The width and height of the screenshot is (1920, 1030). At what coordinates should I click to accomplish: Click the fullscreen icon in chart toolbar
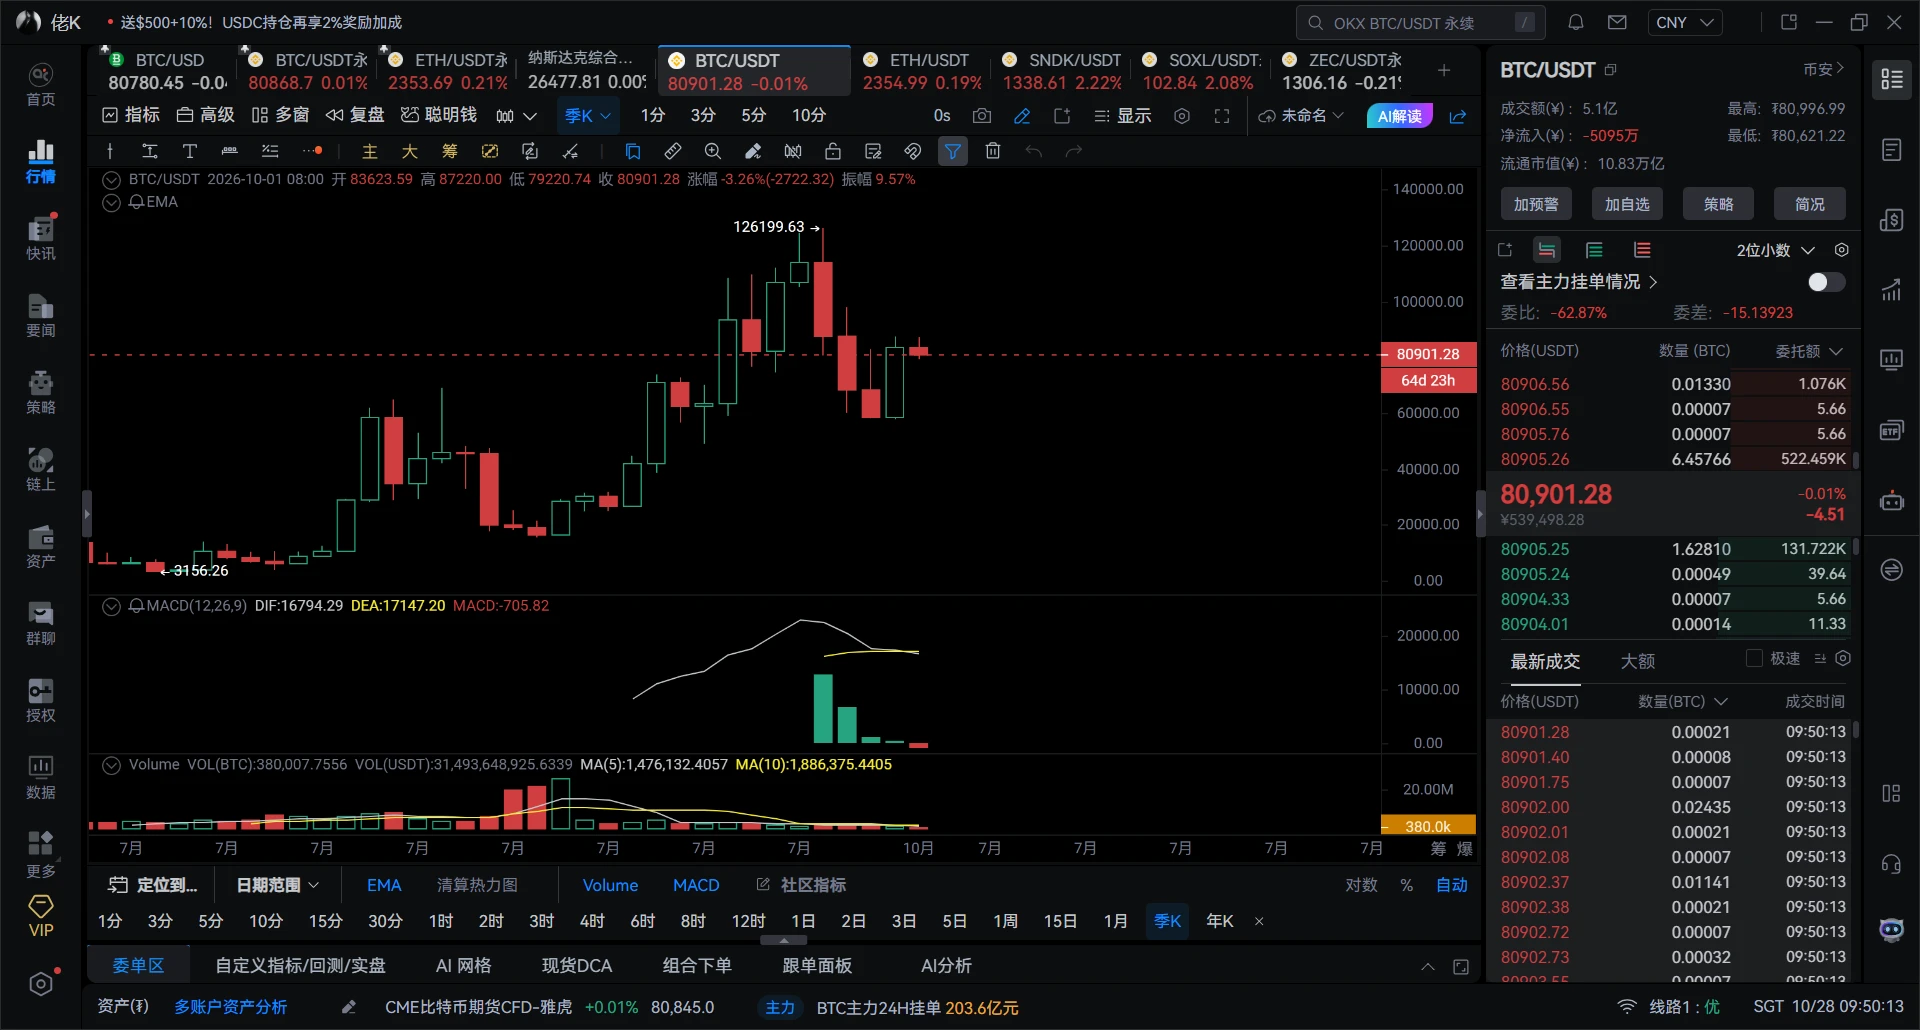tap(1222, 116)
